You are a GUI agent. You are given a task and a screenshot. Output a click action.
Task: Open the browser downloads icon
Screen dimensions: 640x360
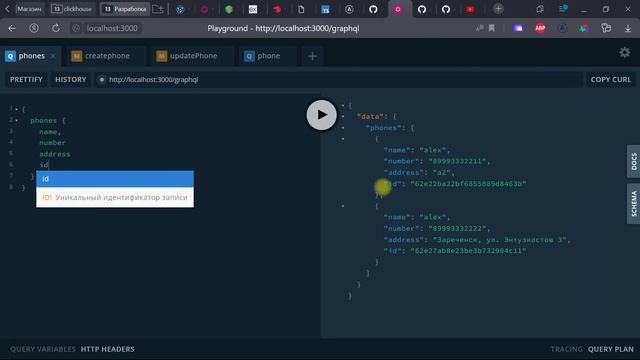tap(628, 28)
